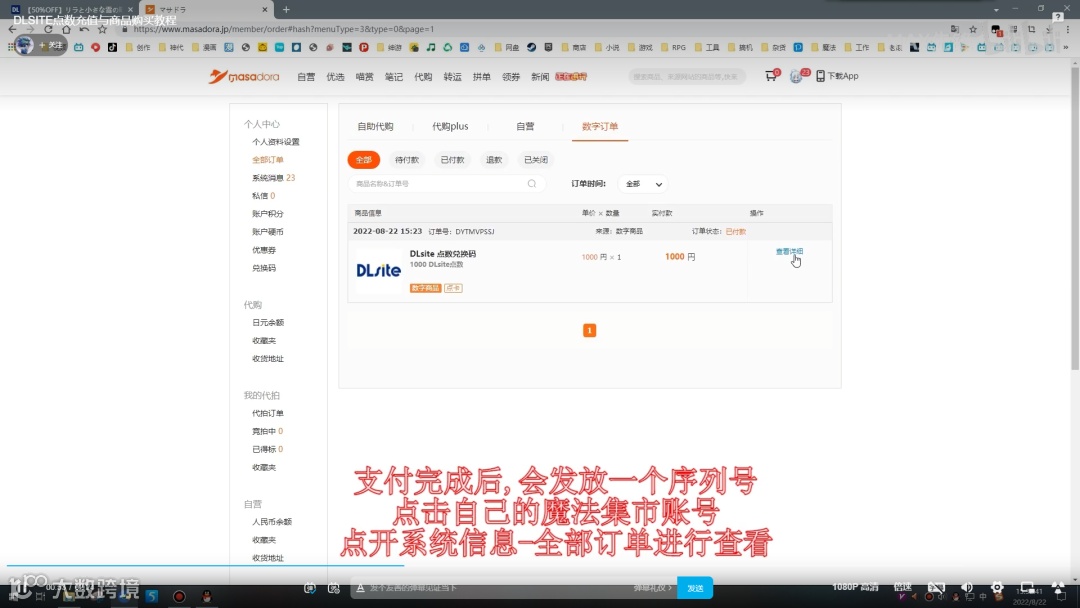Select the 全部 order filter pill

(364, 160)
